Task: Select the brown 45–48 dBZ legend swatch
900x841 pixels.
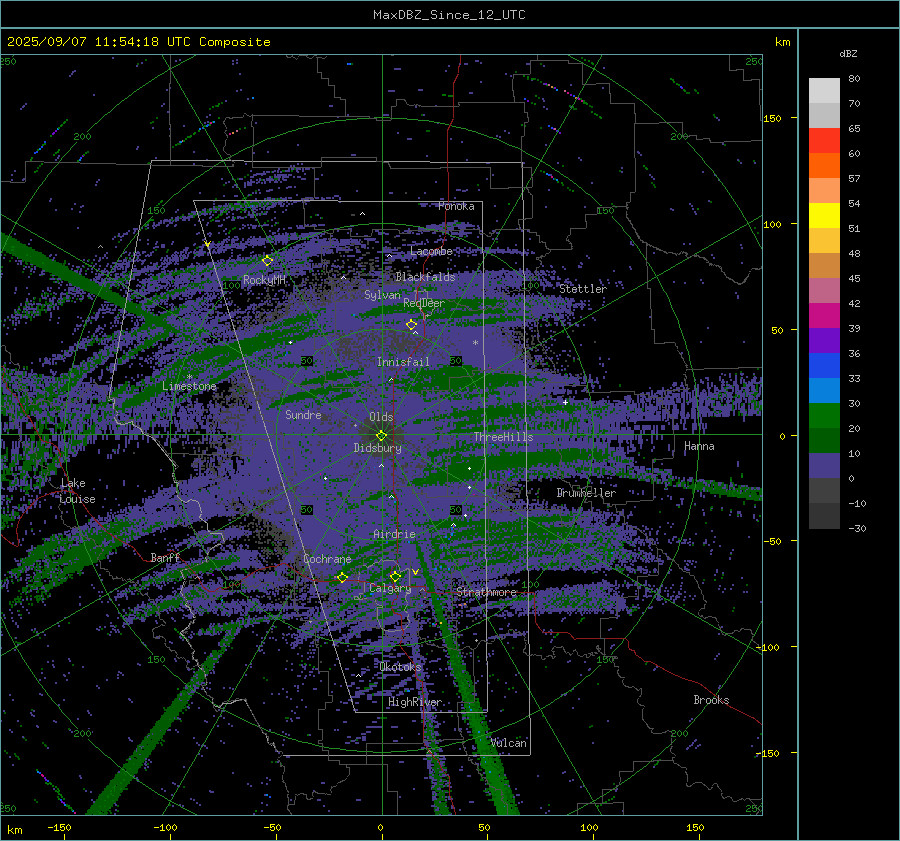Action: click(824, 266)
